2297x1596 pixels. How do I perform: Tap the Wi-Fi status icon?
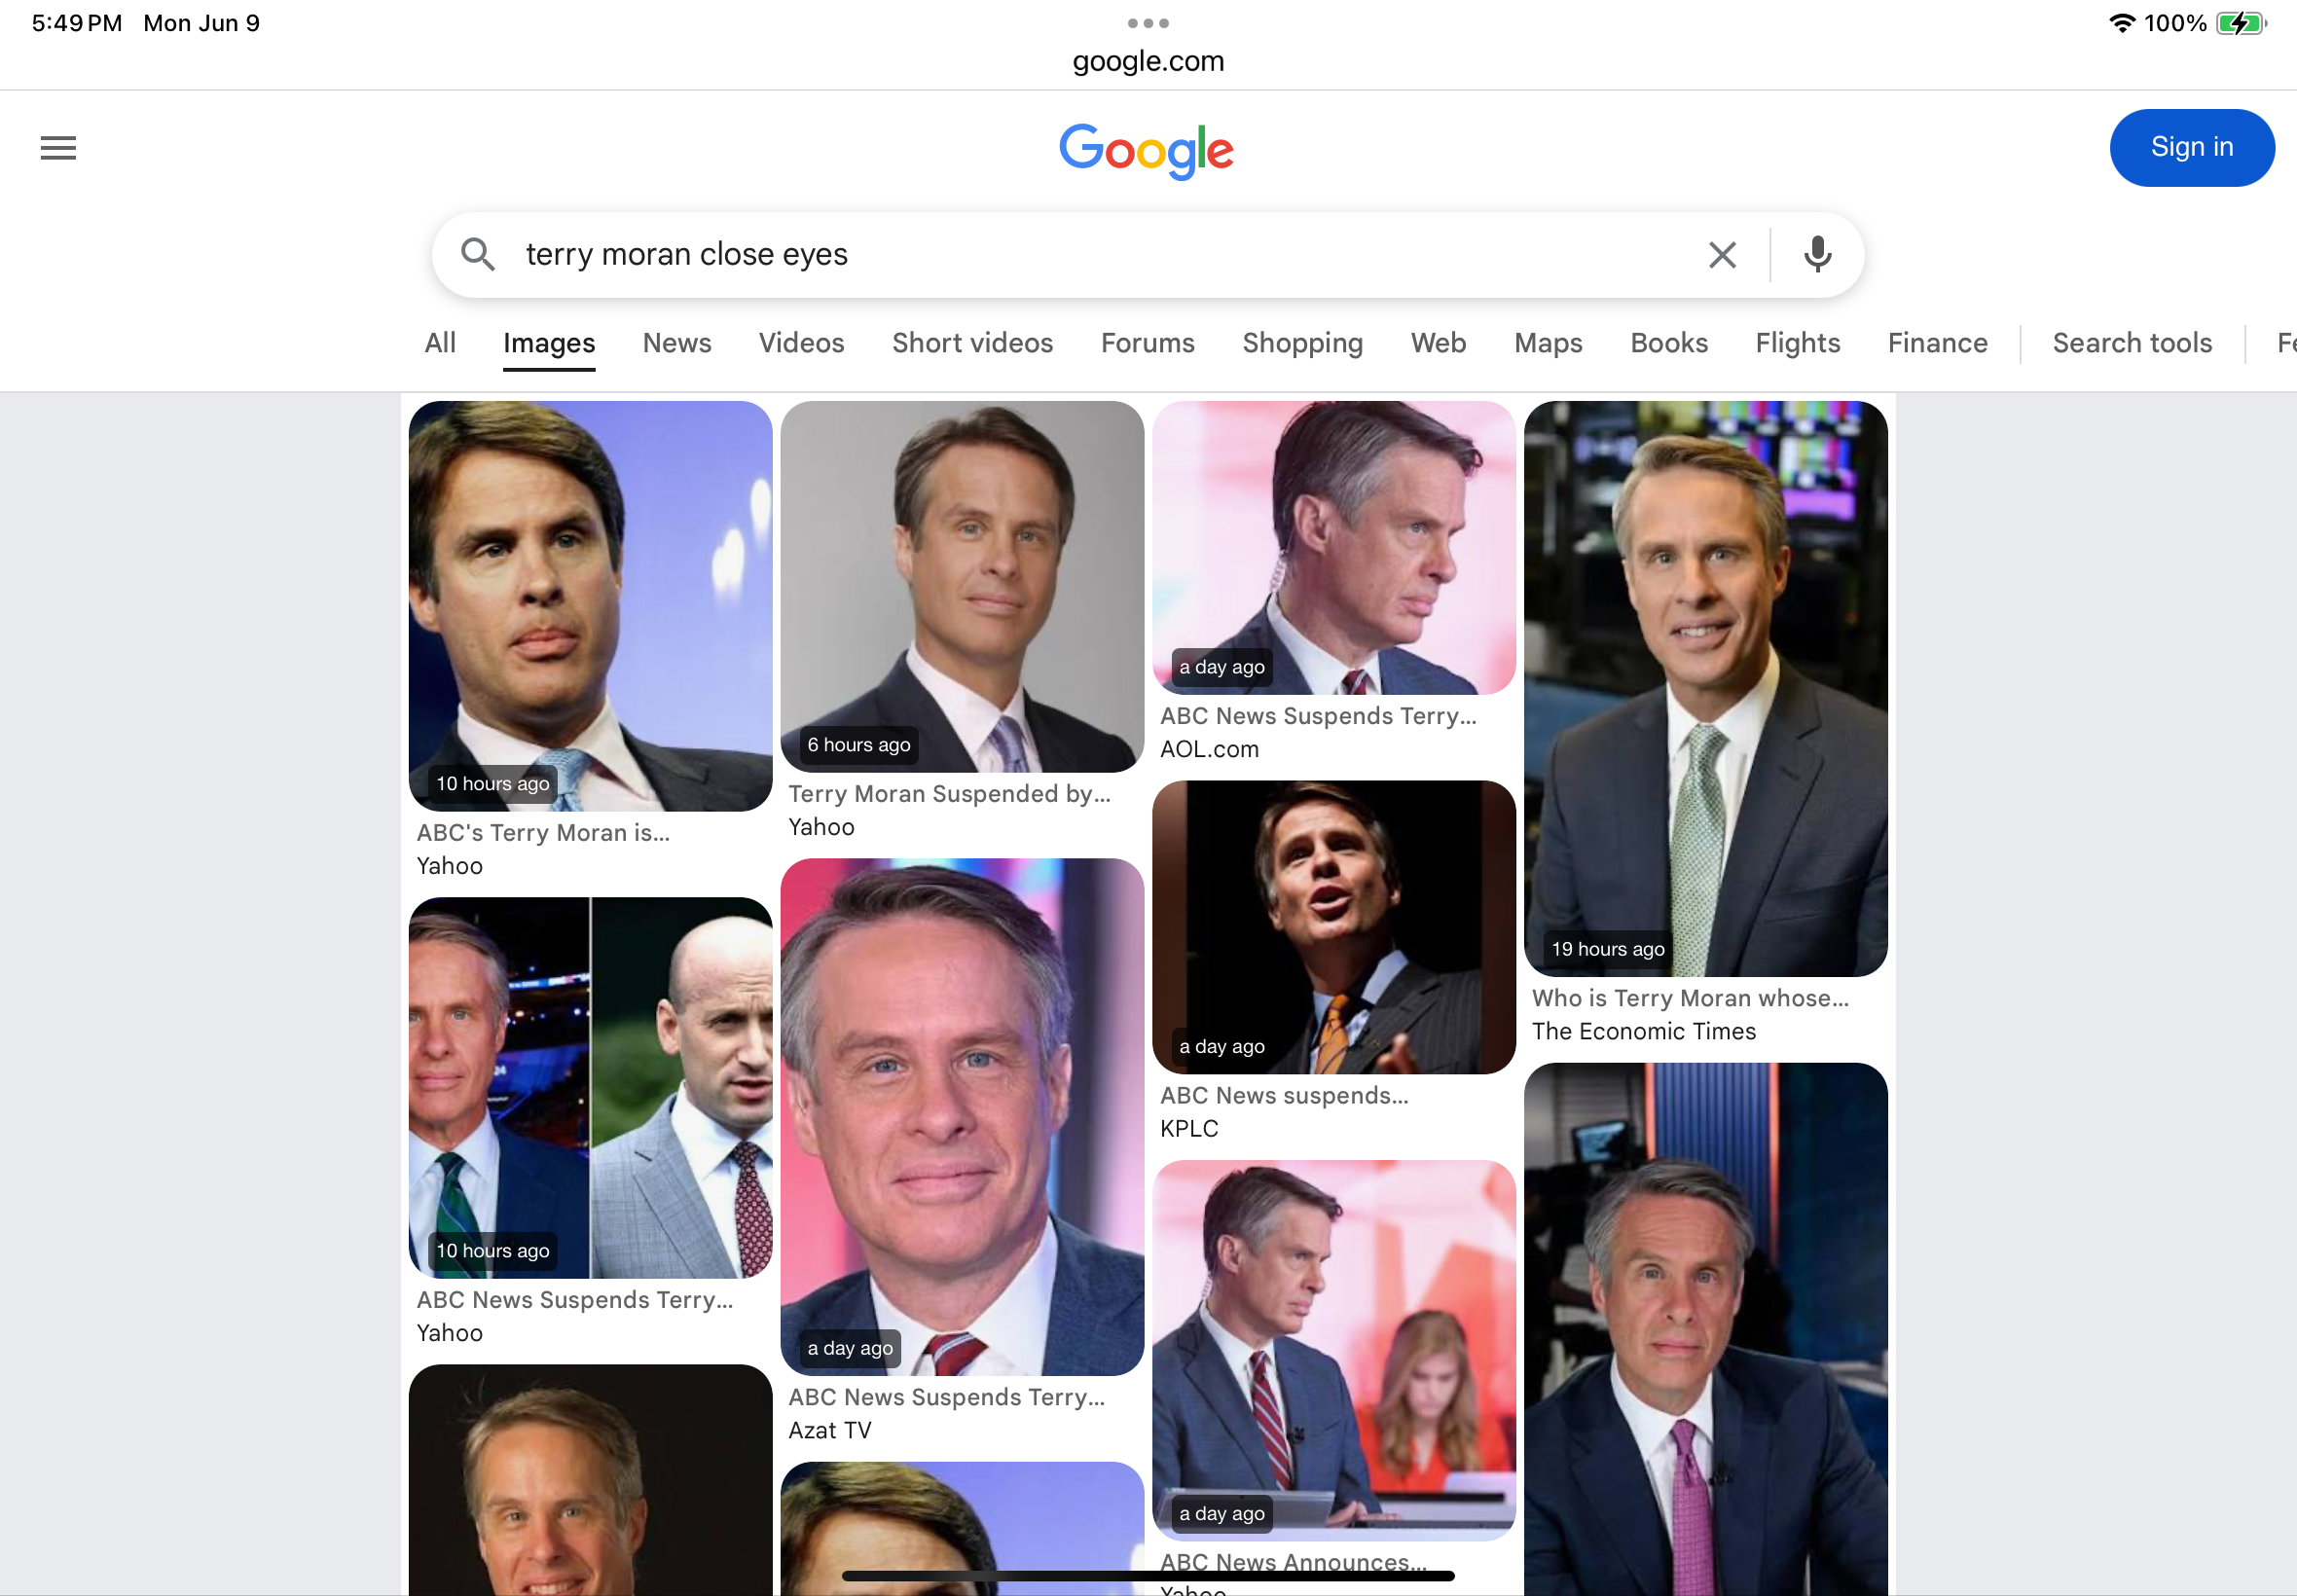click(2121, 23)
